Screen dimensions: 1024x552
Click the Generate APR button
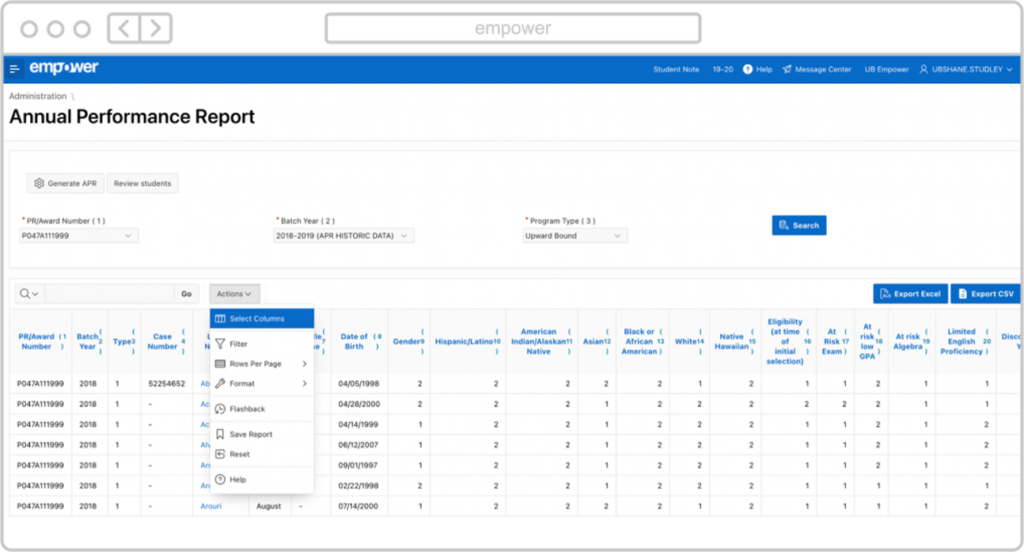(65, 183)
